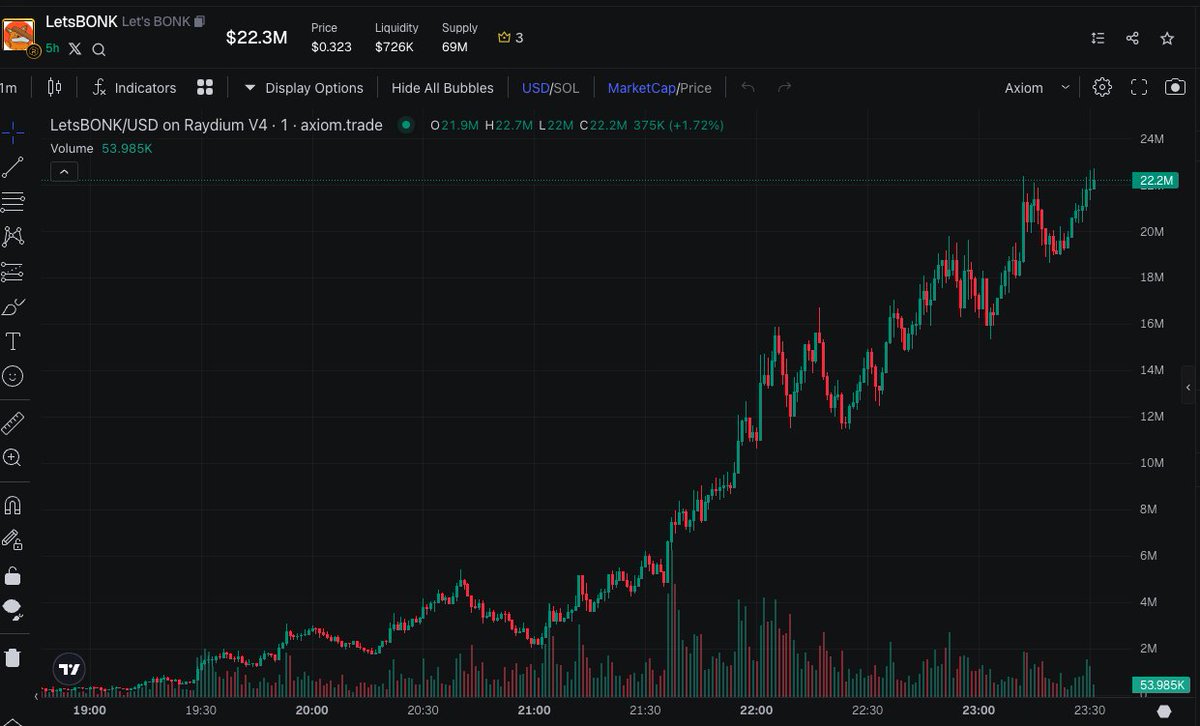Screen dimensions: 1200x726
Task: Expand the Display Options dropdown
Action: [x=304, y=88]
